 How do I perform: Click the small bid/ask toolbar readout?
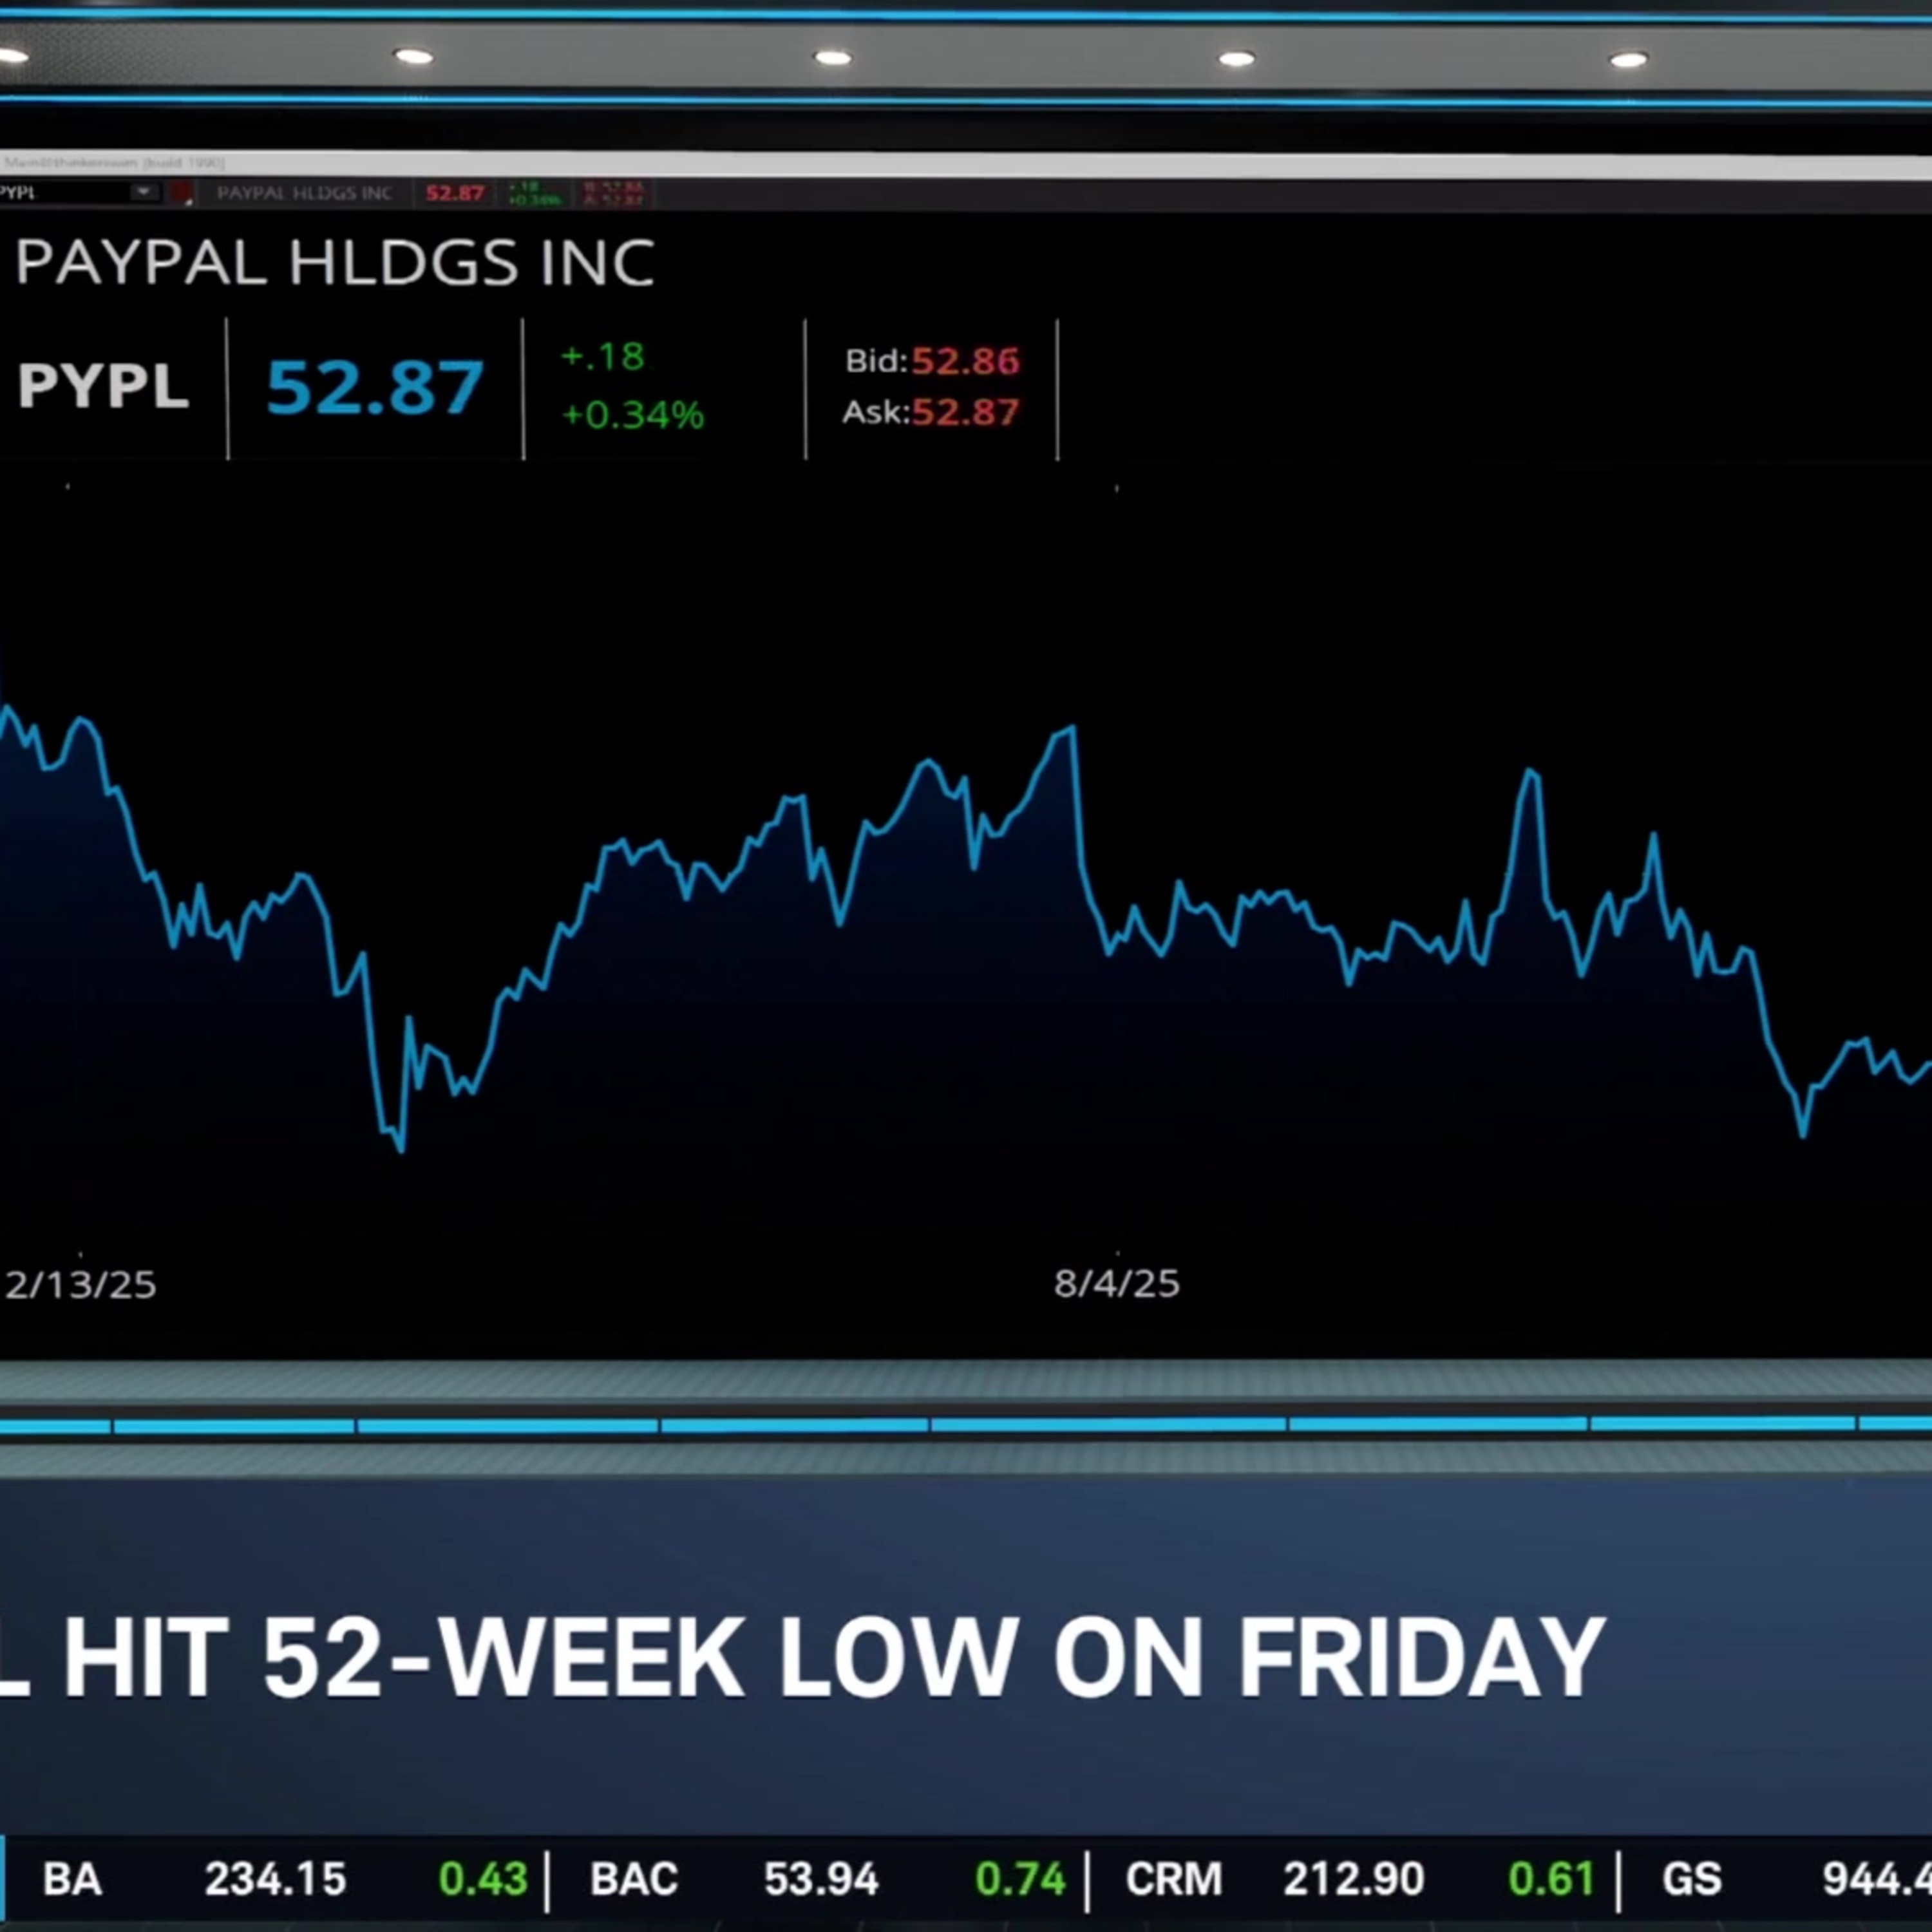(614, 193)
